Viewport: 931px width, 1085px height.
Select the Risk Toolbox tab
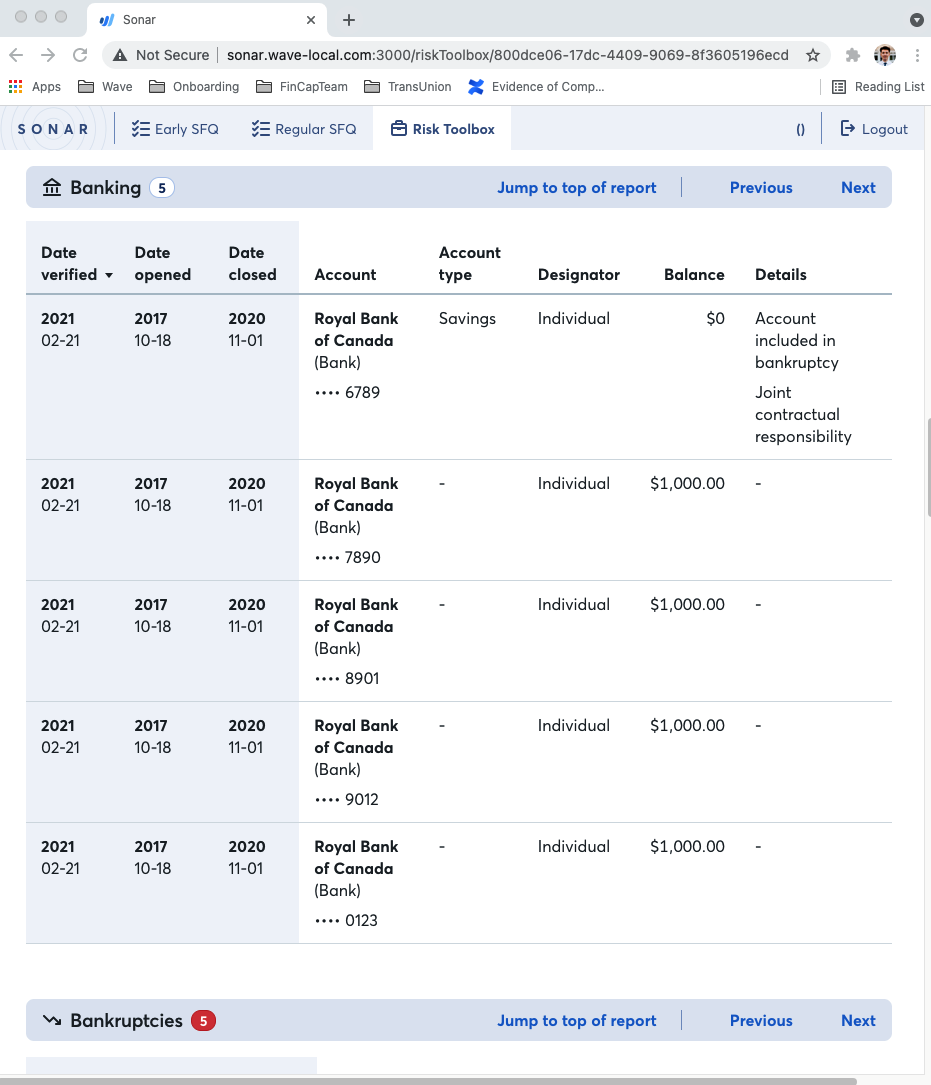(x=442, y=129)
